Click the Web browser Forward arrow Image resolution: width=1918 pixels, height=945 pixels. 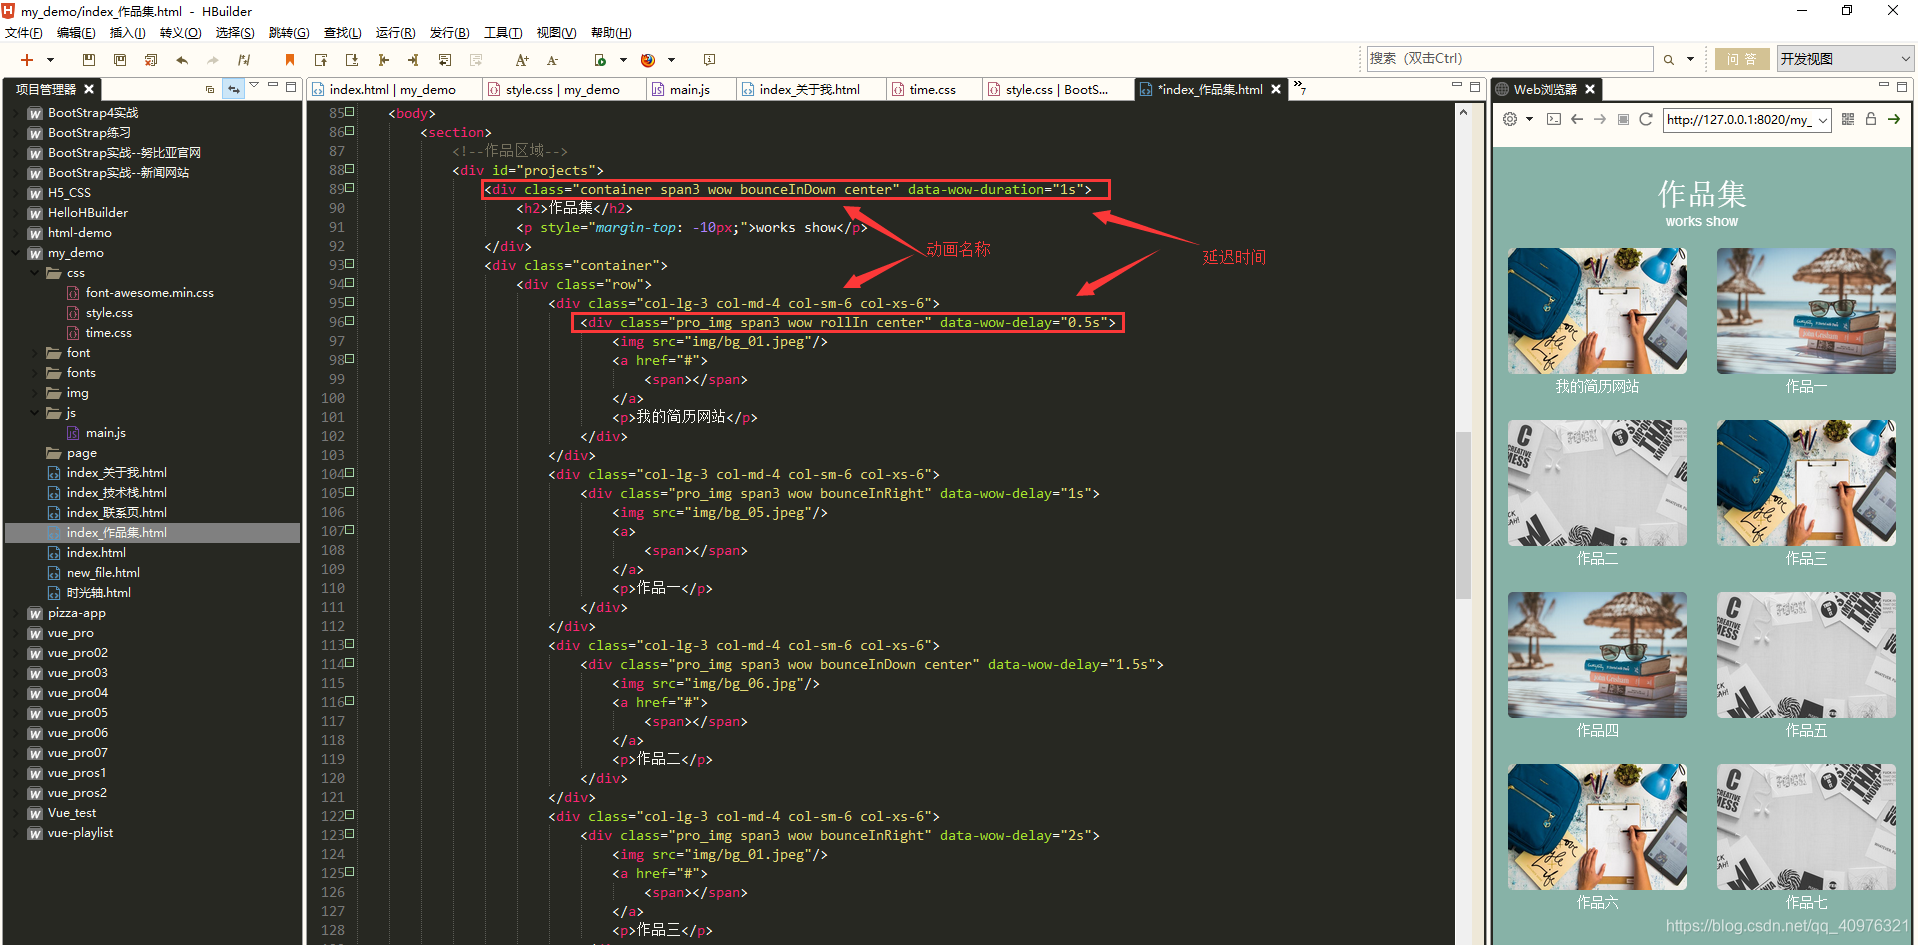click(x=1600, y=119)
